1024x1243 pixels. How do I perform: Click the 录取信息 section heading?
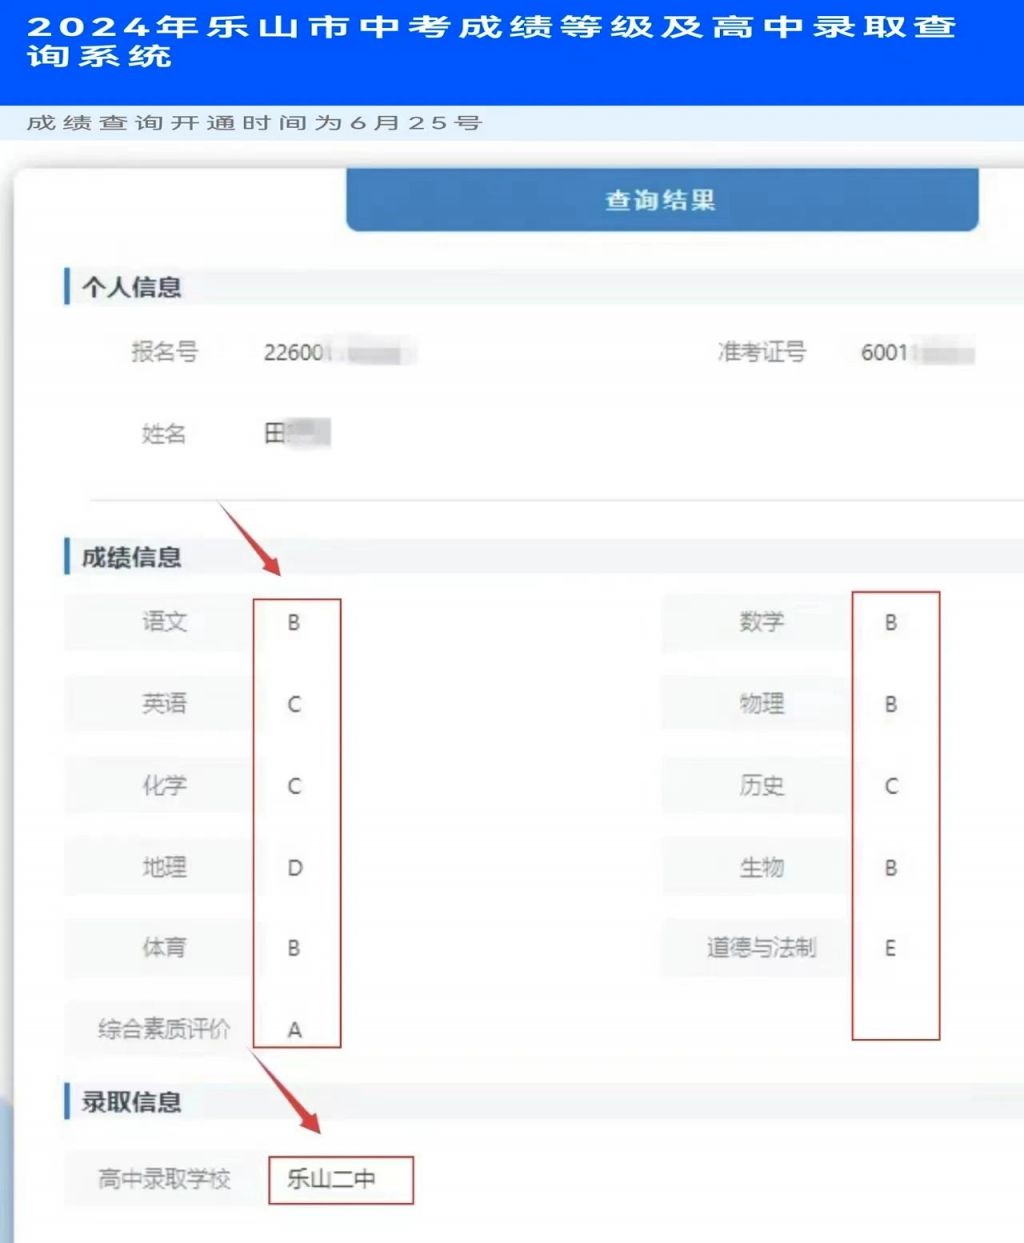tap(131, 1102)
